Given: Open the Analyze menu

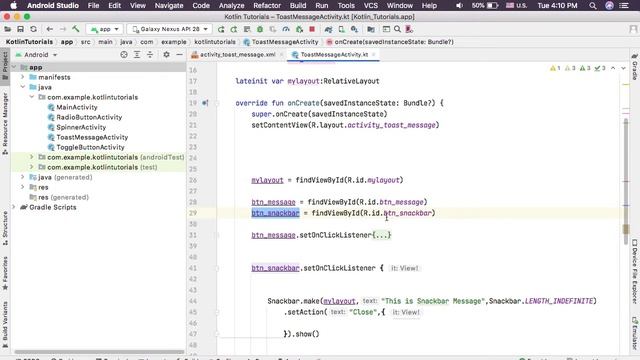Looking at the screenshot, I should coord(231,6).
